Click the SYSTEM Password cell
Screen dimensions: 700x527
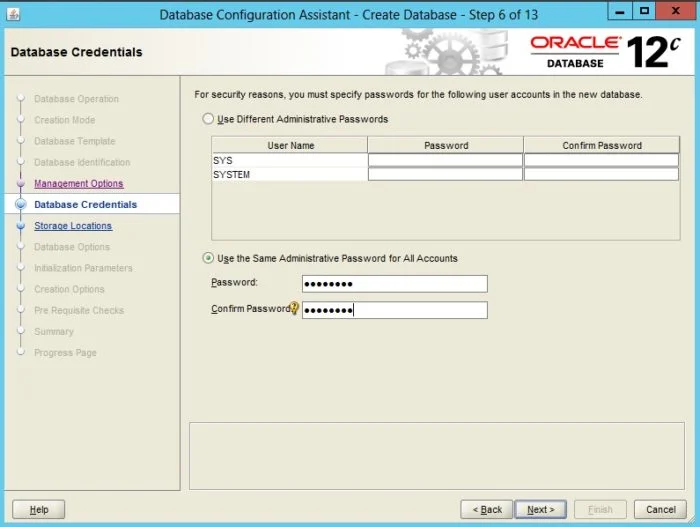pyautogui.click(x=445, y=174)
